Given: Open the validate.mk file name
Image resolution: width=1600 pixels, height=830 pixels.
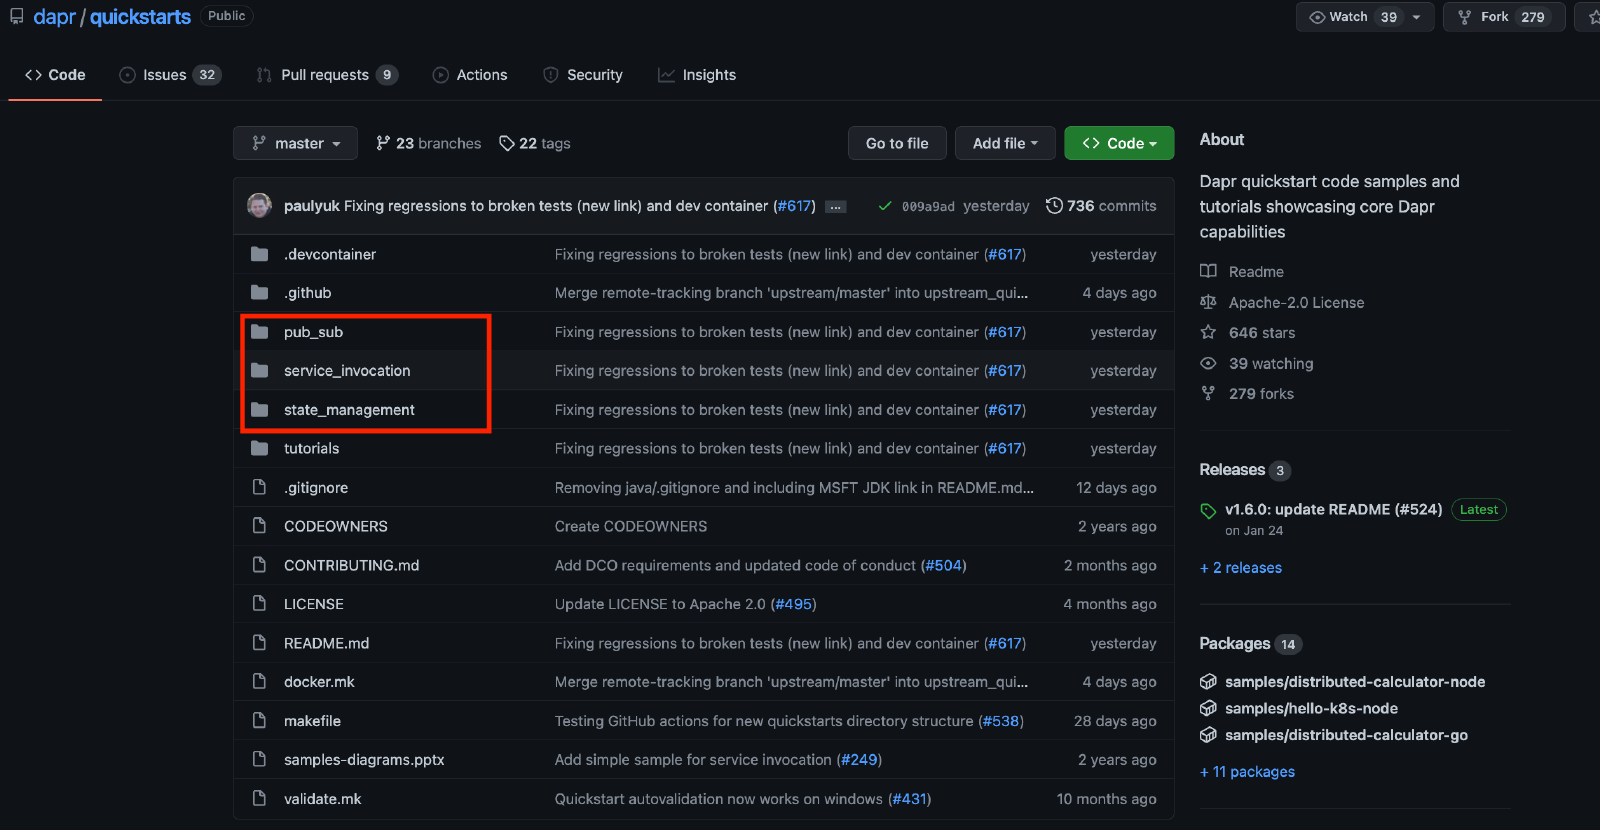Looking at the screenshot, I should pos(322,799).
